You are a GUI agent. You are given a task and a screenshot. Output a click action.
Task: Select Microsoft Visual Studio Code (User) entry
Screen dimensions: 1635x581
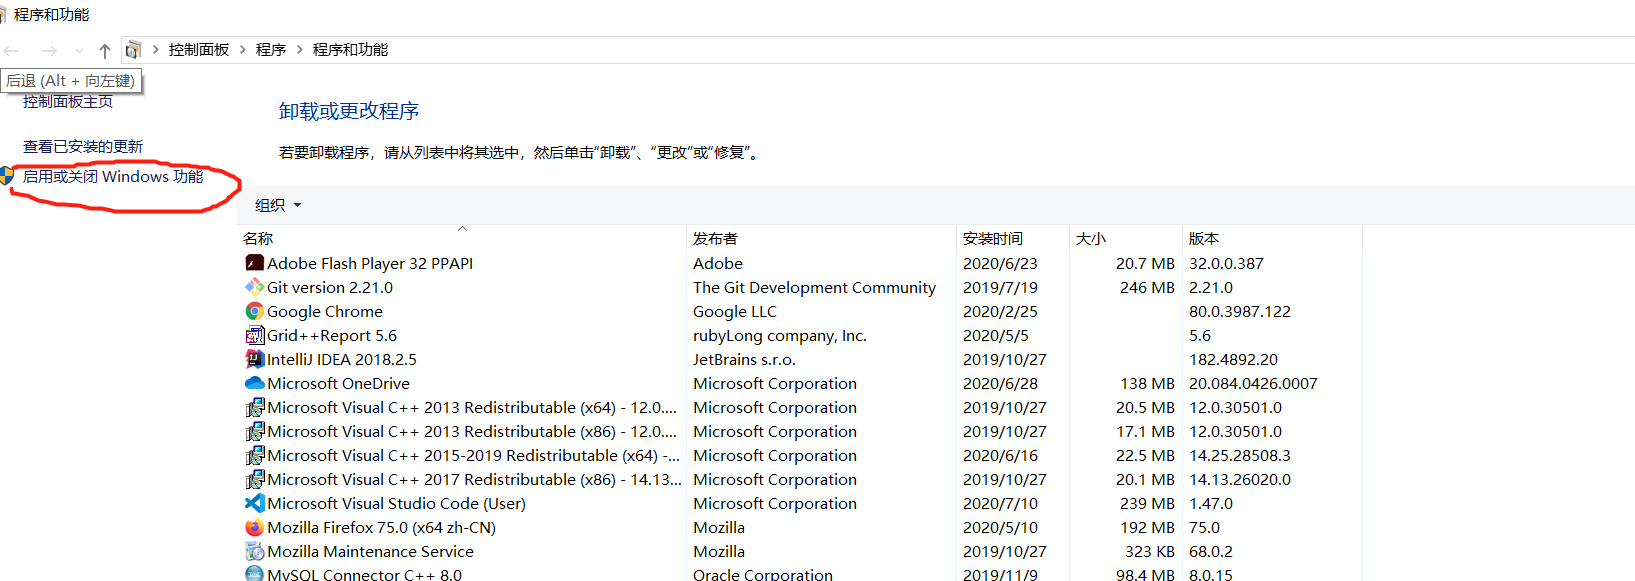(396, 503)
